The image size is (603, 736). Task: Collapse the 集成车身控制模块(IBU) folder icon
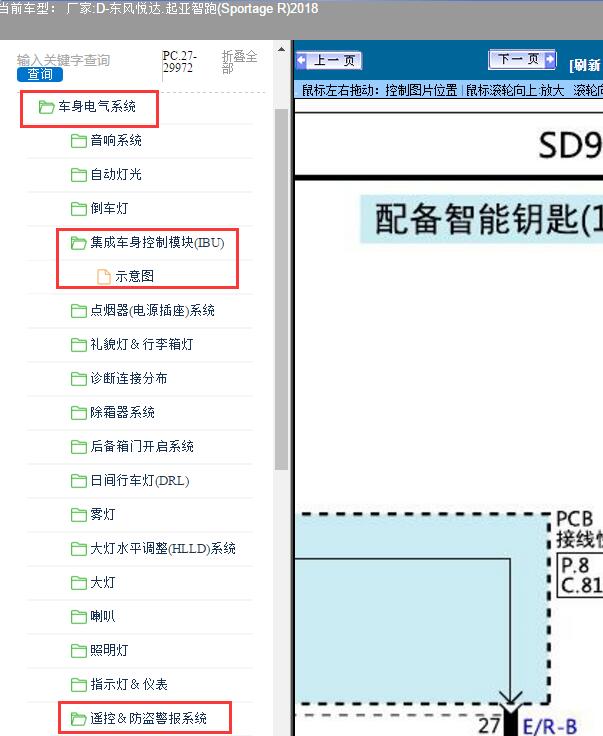click(78, 243)
